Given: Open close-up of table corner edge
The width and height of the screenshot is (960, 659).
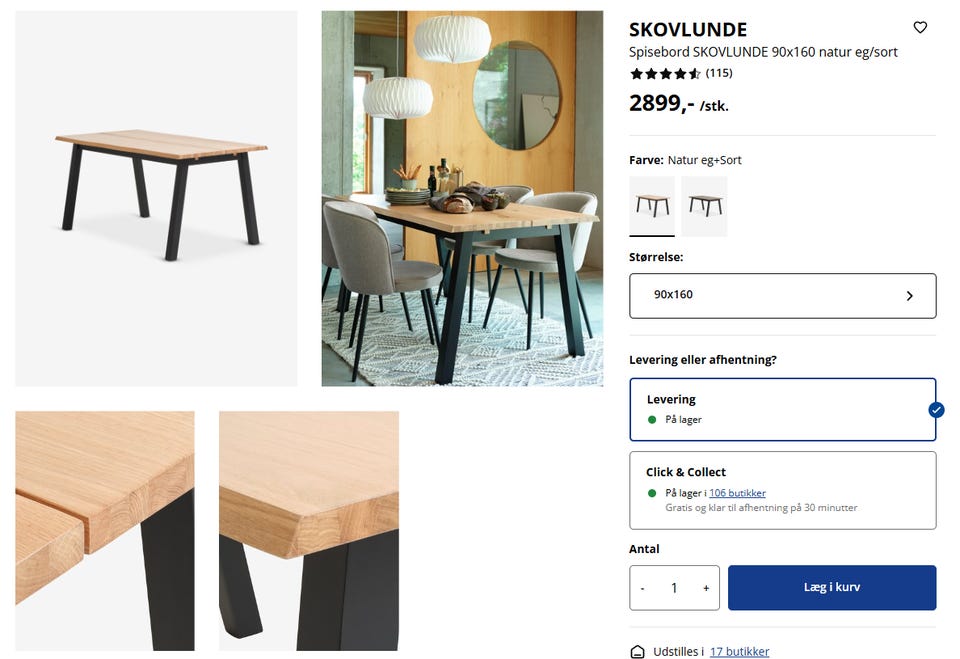Looking at the screenshot, I should pos(309,531).
